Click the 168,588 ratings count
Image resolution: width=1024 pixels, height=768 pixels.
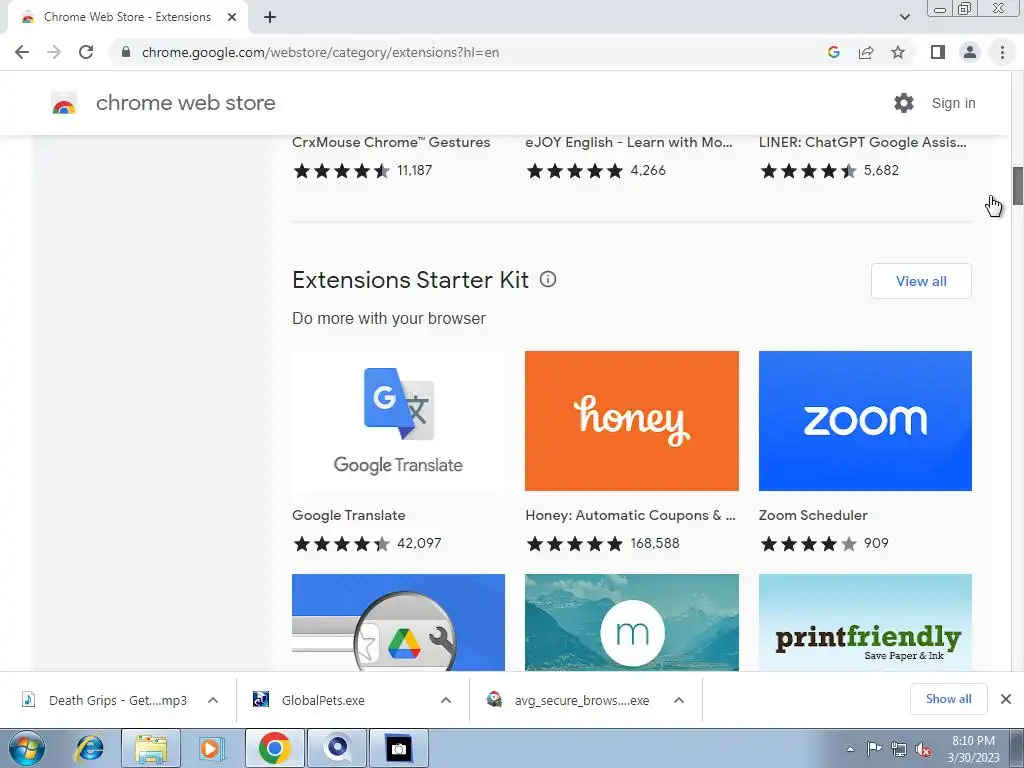click(x=655, y=543)
